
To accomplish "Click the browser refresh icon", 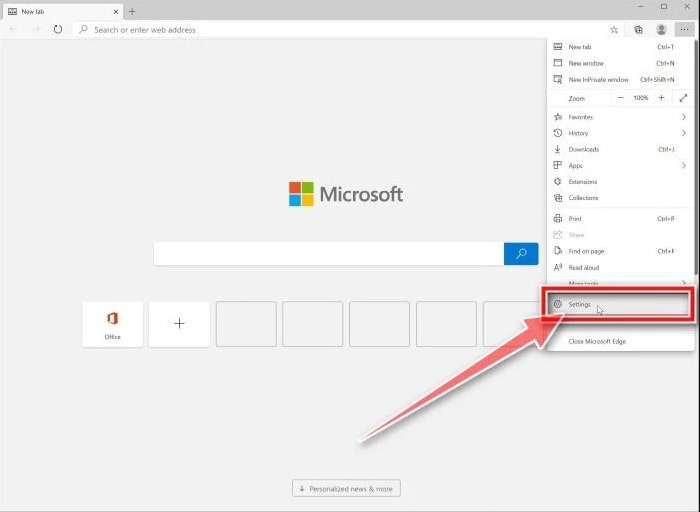I will 58,29.
